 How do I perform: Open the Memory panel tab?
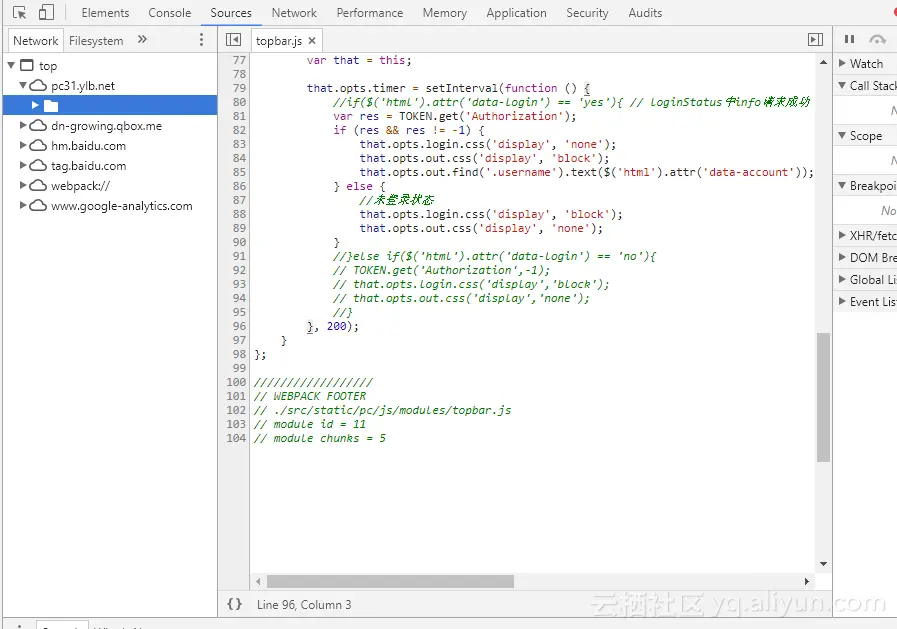pyautogui.click(x=444, y=13)
